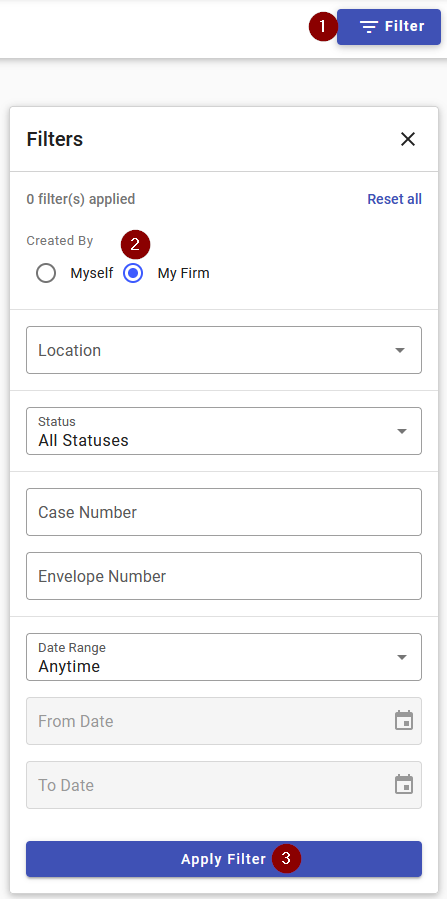The width and height of the screenshot is (447, 899).
Task: Open the From Date calendar icon
Action: (x=404, y=721)
